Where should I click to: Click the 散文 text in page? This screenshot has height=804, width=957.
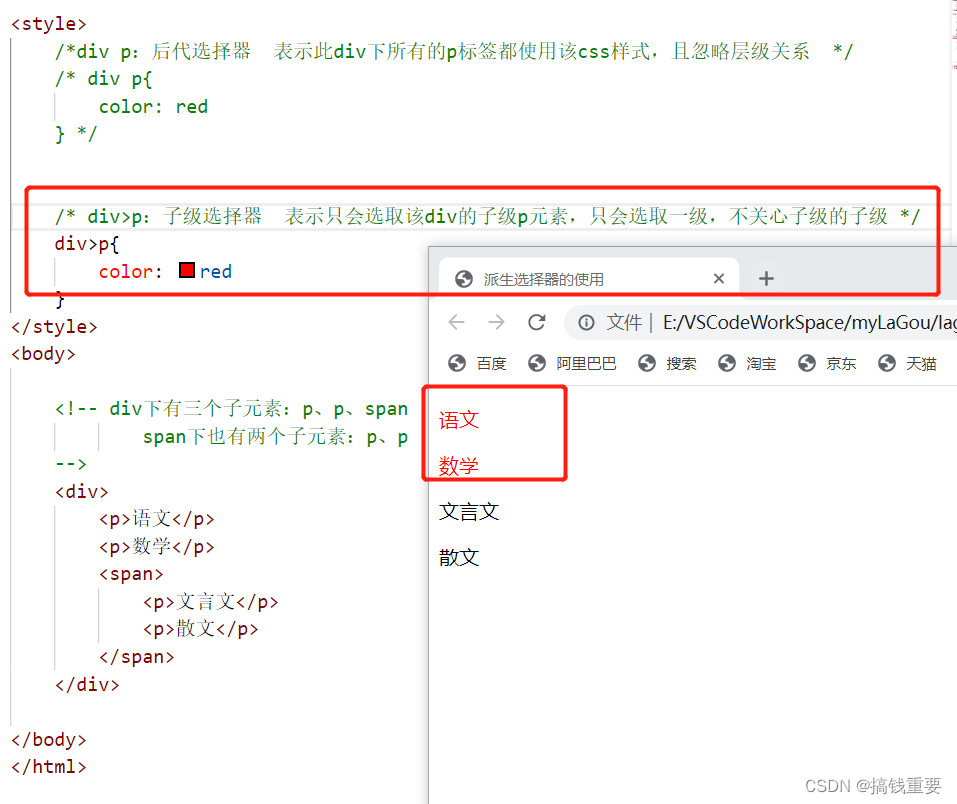459,557
